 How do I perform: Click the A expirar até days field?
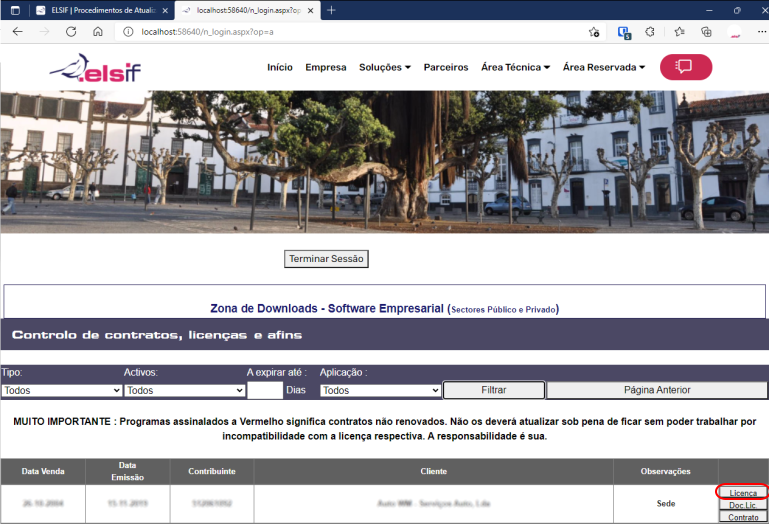264,390
